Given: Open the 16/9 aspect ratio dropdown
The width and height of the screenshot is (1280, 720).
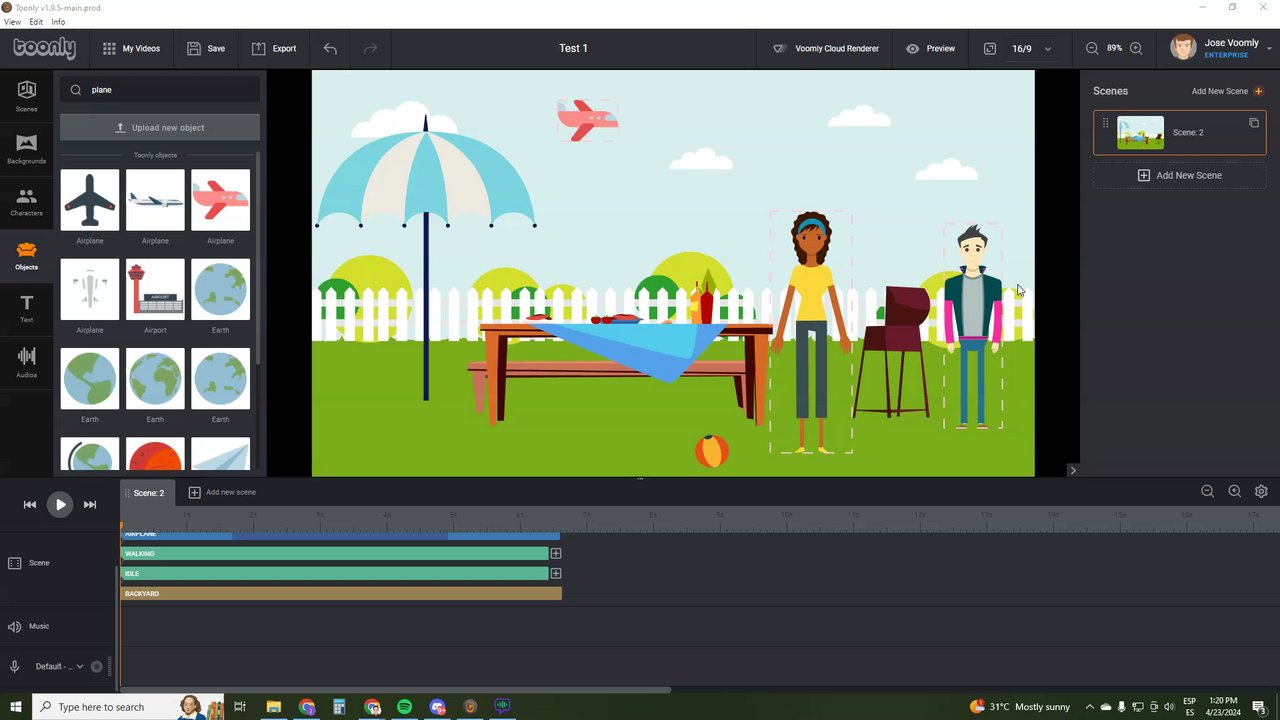Looking at the screenshot, I should point(1030,48).
